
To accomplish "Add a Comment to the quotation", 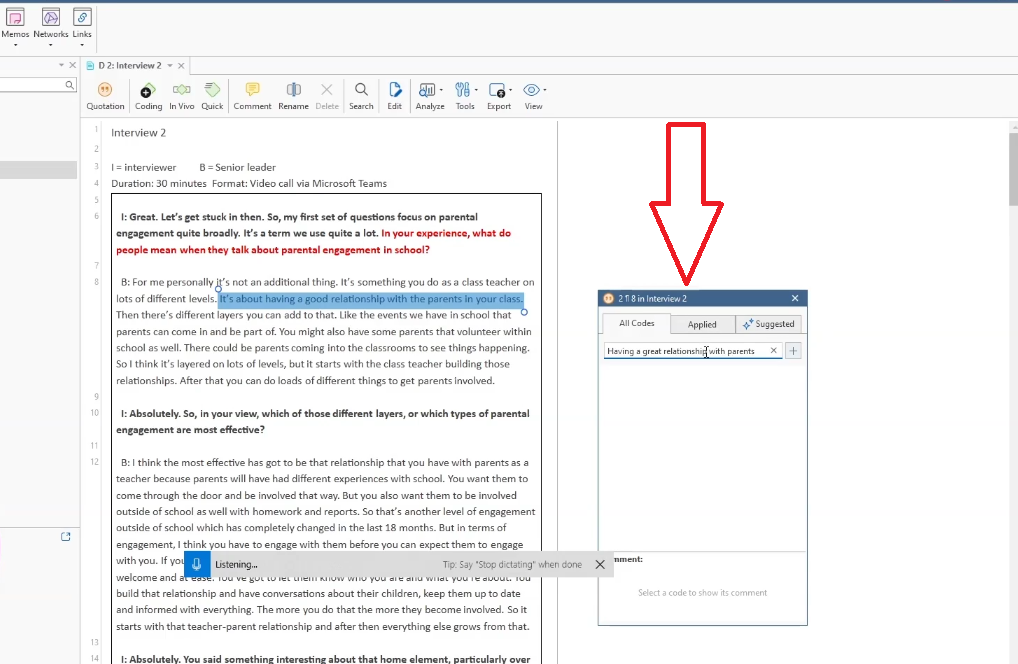I will [x=252, y=95].
